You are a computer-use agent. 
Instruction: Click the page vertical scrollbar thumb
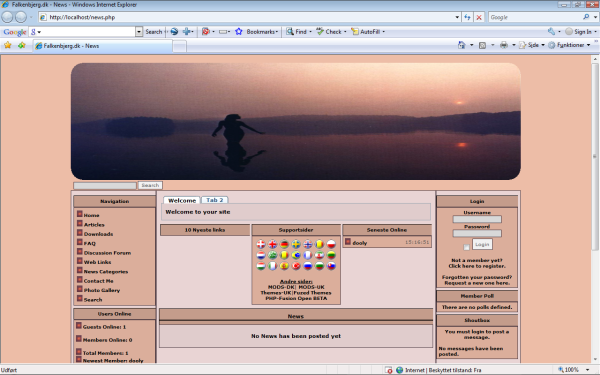click(x=595, y=156)
